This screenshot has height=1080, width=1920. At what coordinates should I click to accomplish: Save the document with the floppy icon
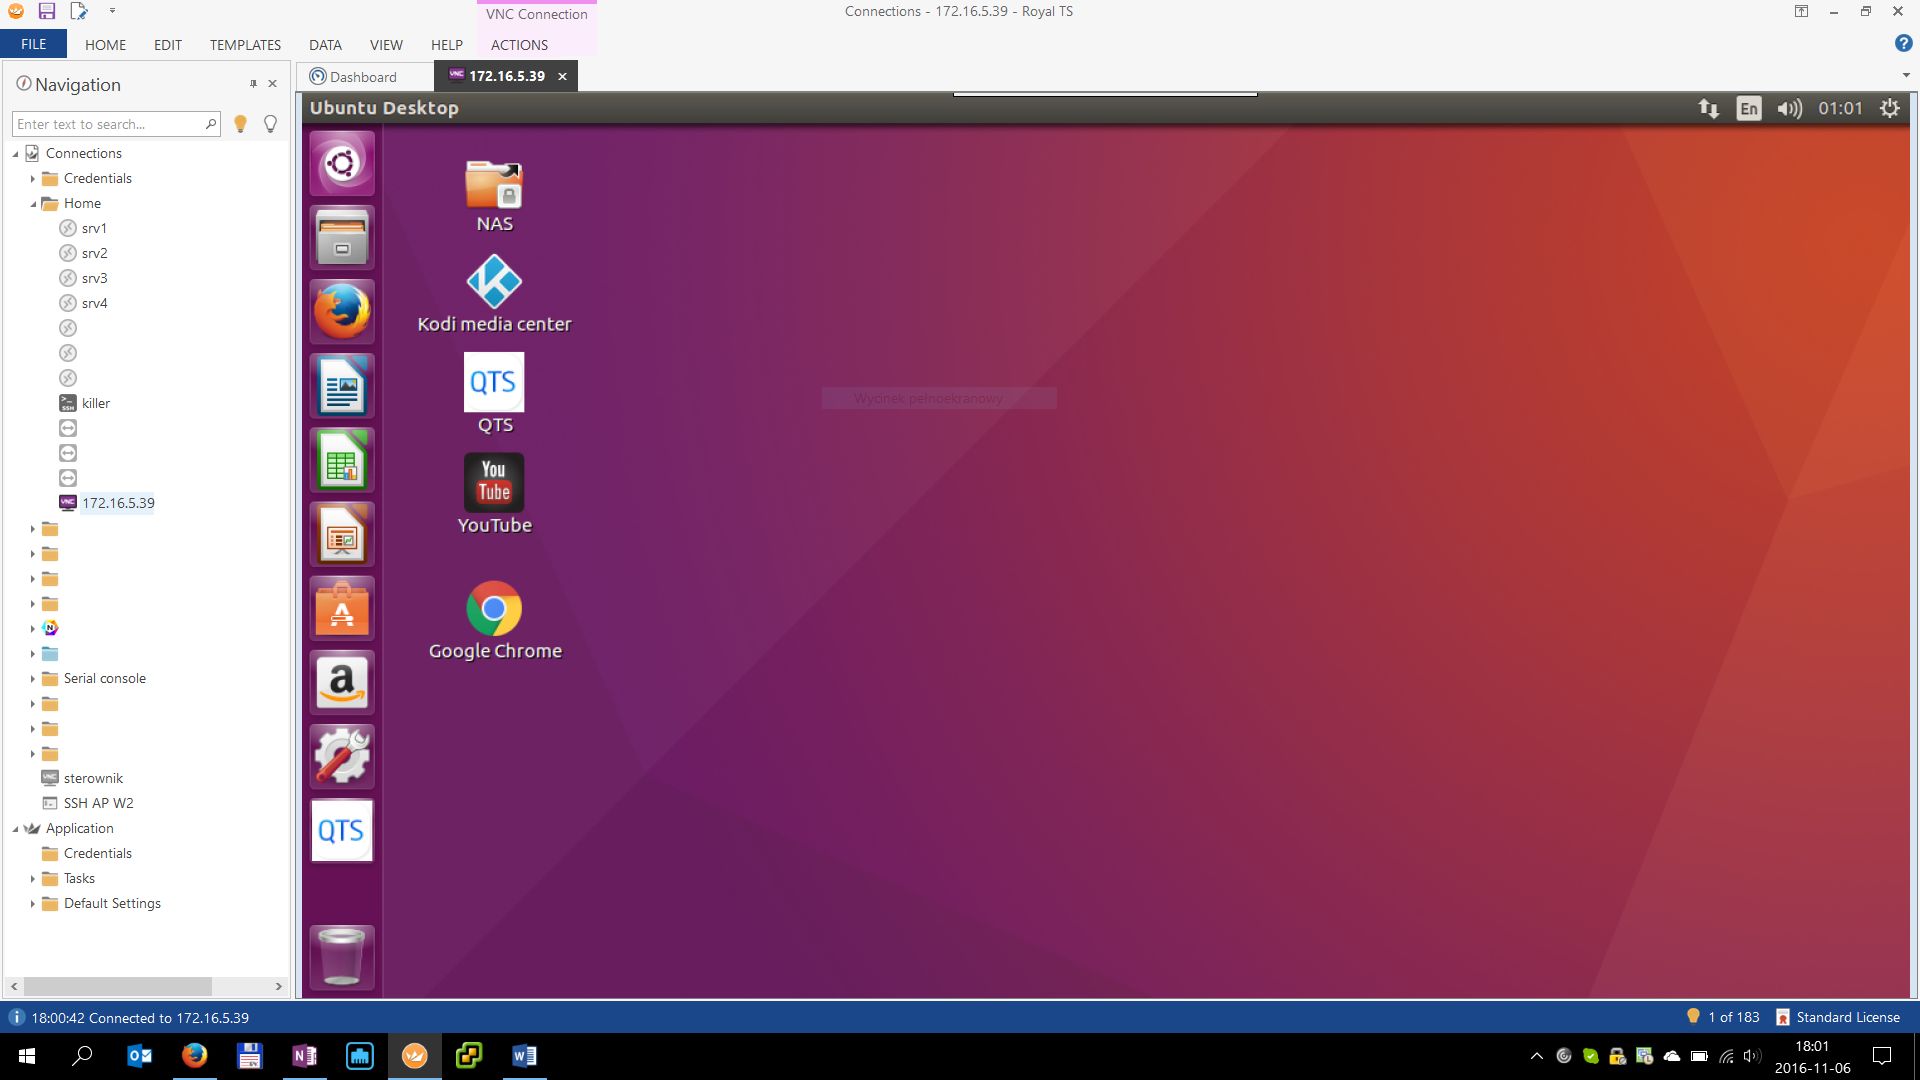coord(46,11)
